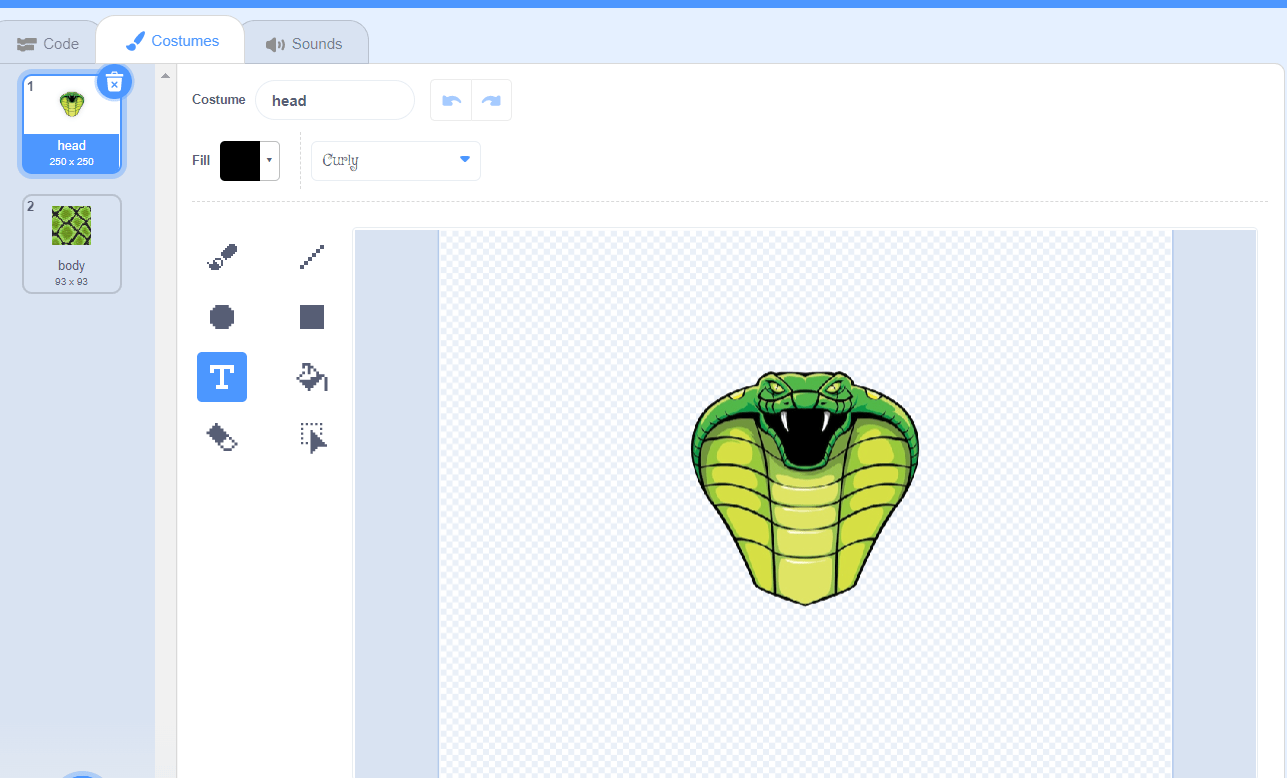Open the Fill color picker

[249, 161]
